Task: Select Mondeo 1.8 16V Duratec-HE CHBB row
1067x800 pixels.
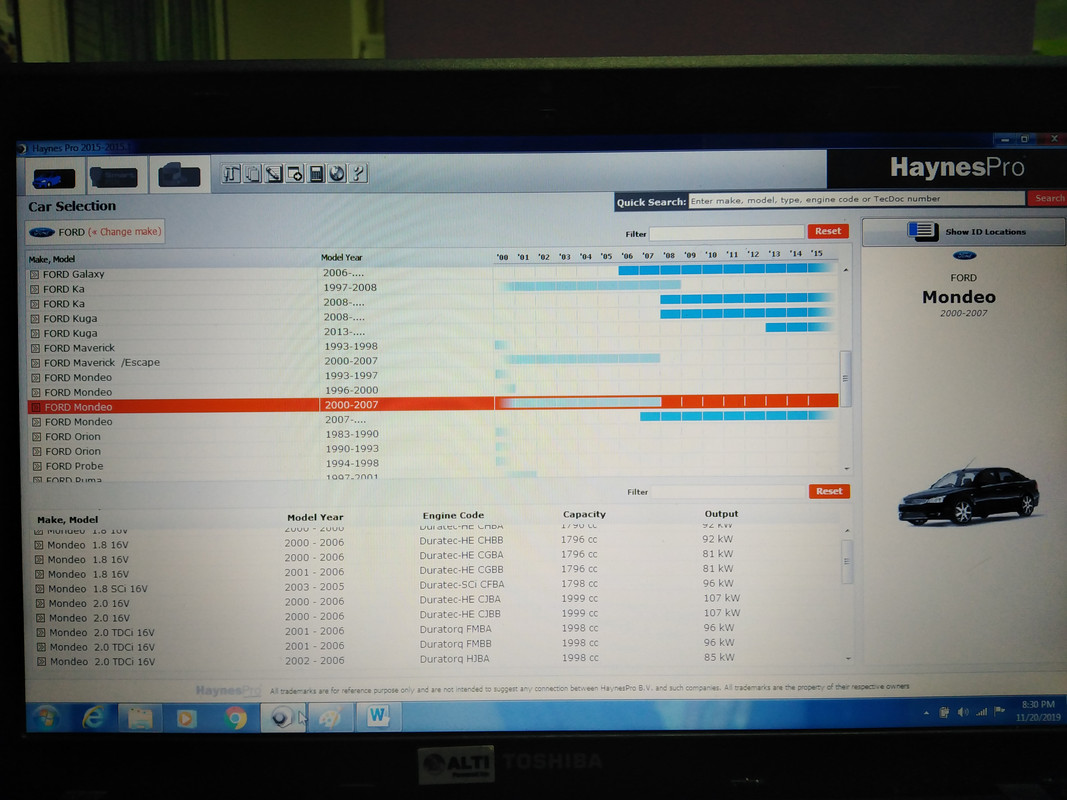Action: 436,543
